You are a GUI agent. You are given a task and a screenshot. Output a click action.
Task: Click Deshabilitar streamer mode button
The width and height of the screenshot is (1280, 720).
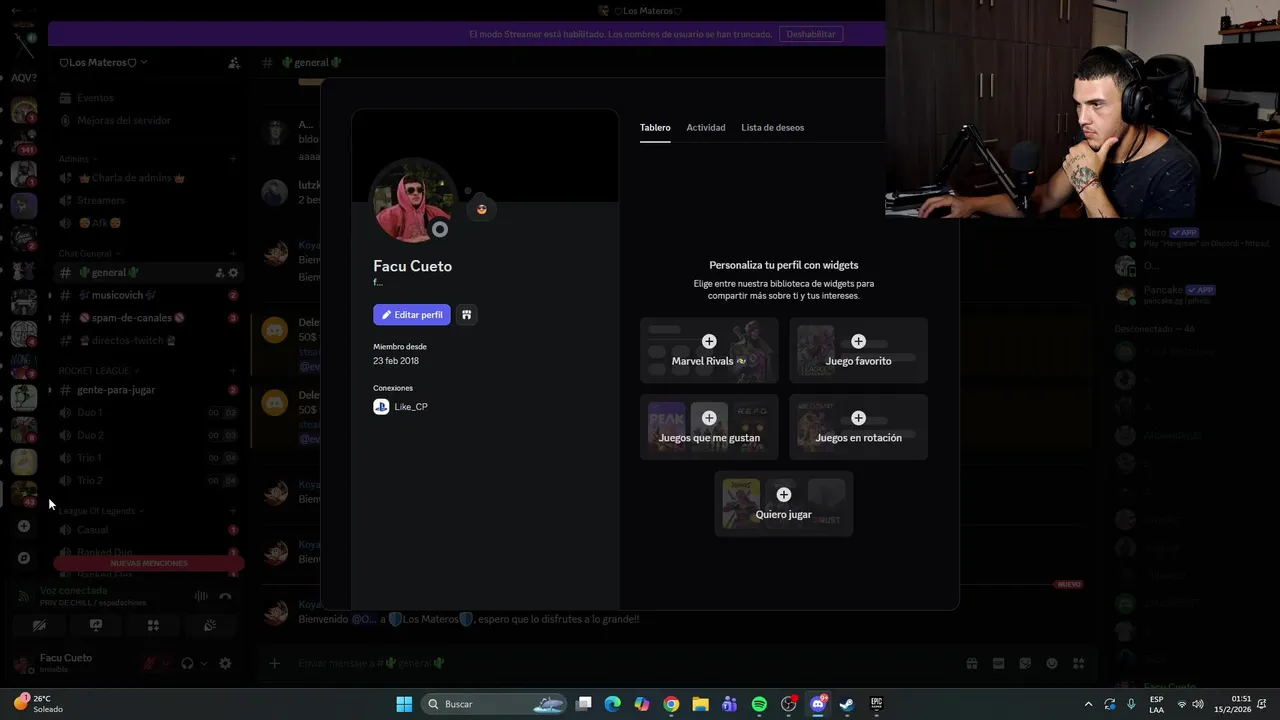[811, 34]
